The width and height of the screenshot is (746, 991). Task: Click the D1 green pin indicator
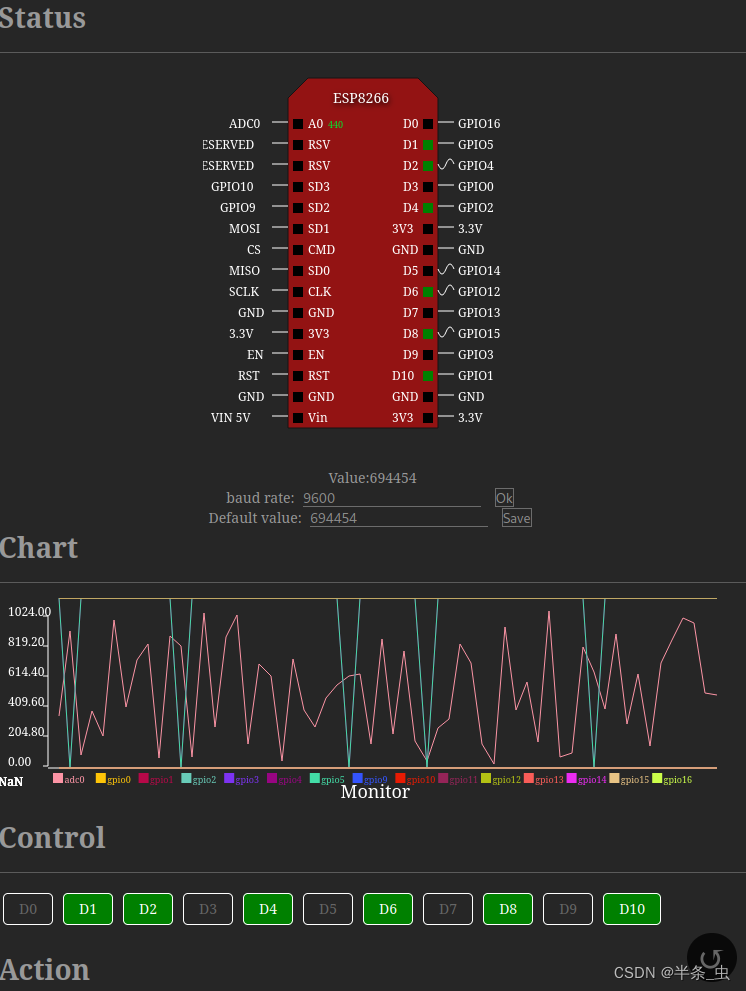428,145
